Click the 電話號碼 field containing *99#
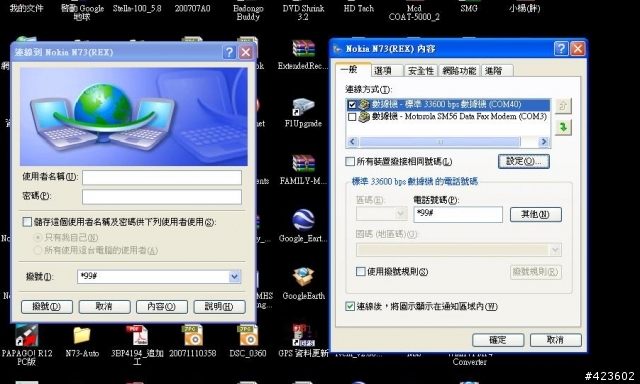 tap(458, 214)
